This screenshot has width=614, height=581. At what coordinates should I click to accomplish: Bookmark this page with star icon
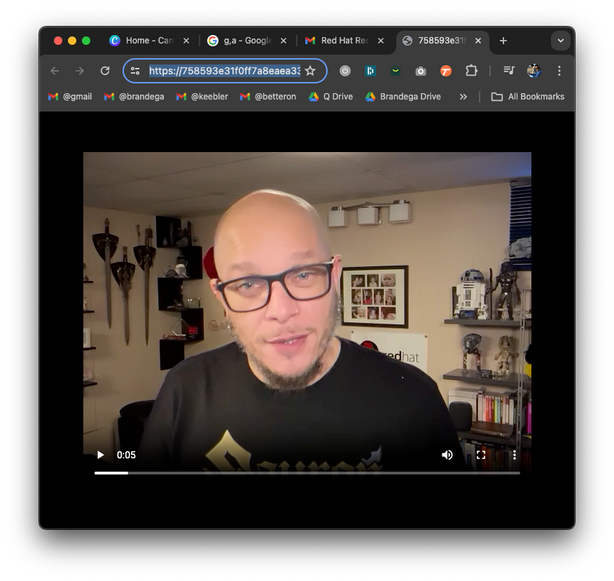pos(310,71)
